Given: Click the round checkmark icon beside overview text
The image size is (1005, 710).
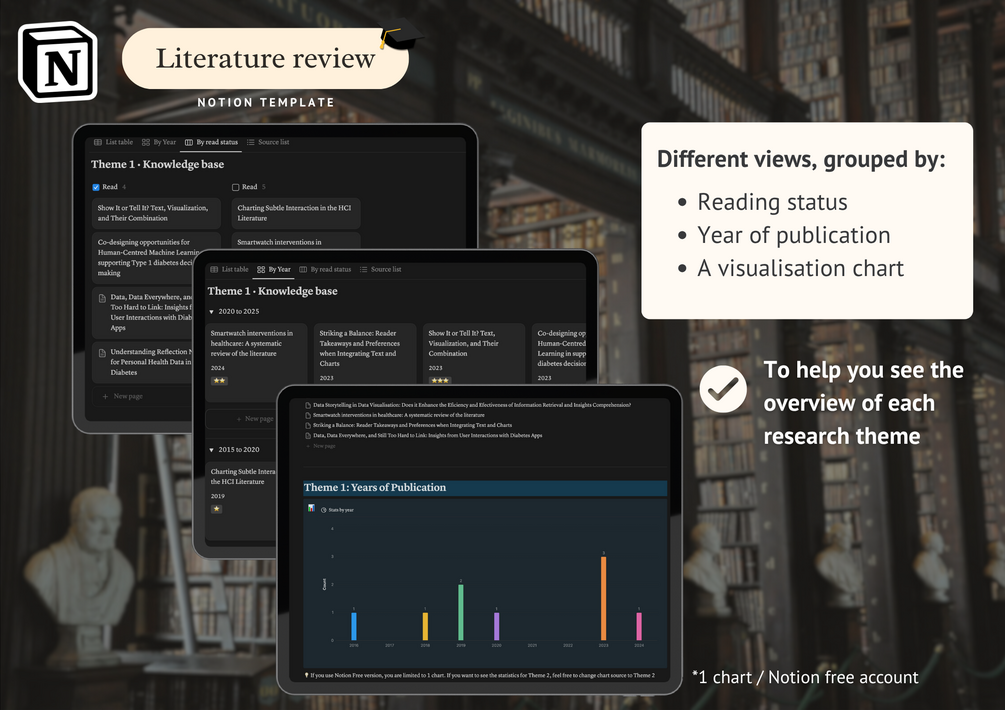Looking at the screenshot, I should point(723,389).
